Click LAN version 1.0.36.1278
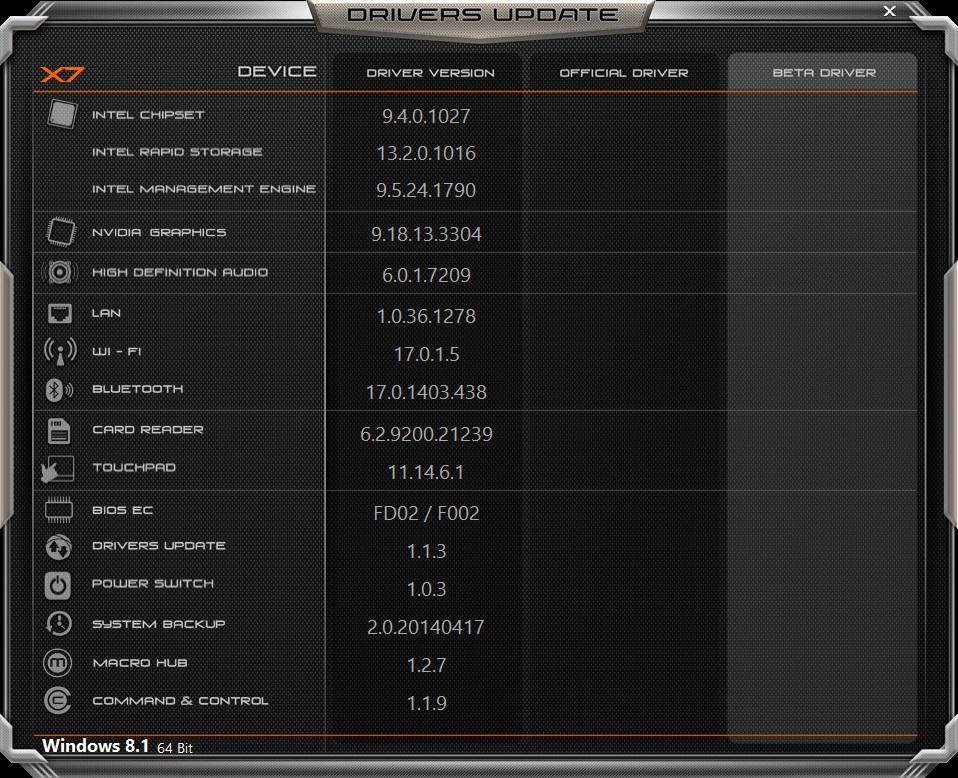This screenshot has width=958, height=778. click(x=426, y=316)
